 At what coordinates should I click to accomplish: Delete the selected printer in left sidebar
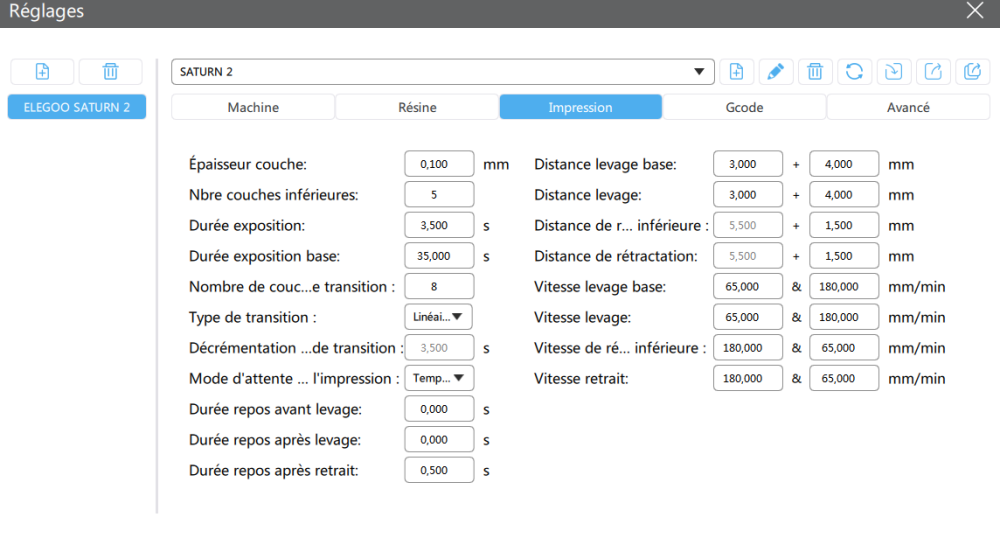(x=110, y=71)
